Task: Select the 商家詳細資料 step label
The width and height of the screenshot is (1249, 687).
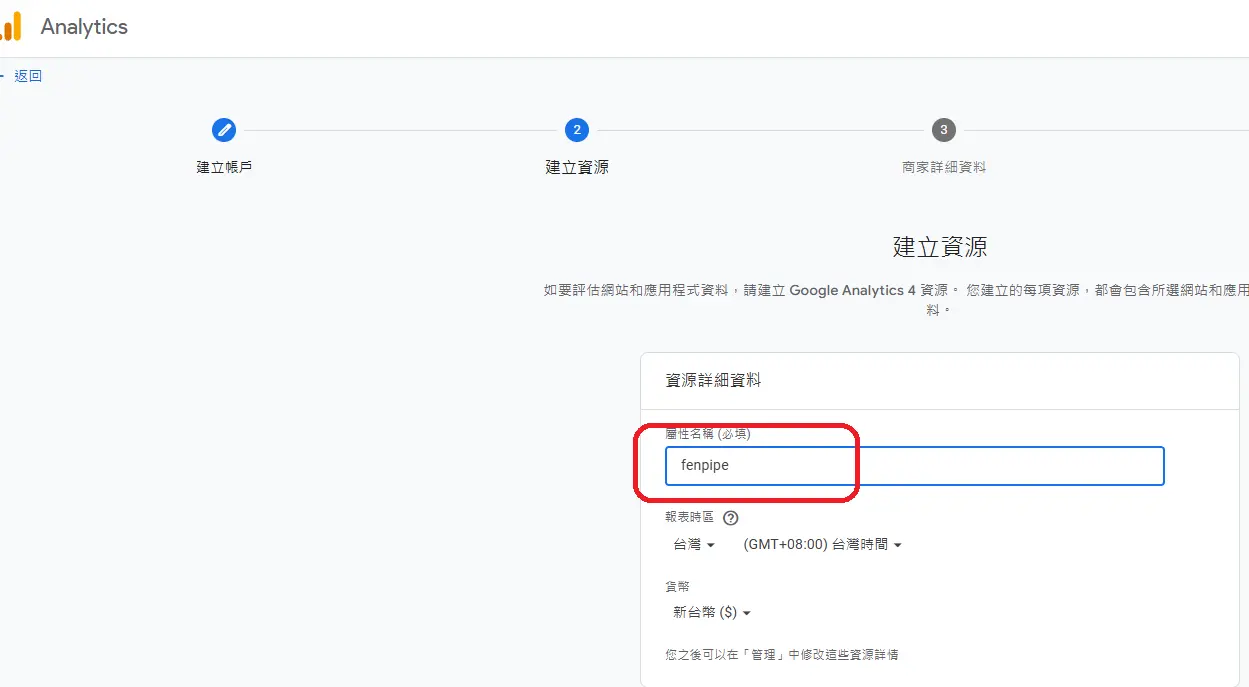Action: pos(941,167)
